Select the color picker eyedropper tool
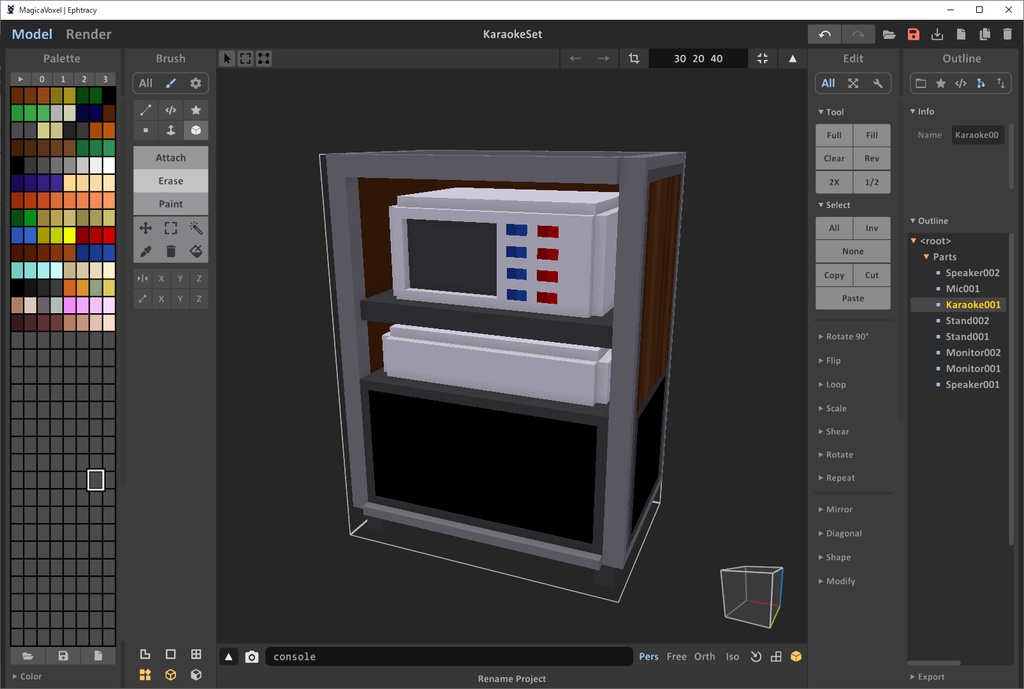This screenshot has width=1024, height=689. pos(146,251)
